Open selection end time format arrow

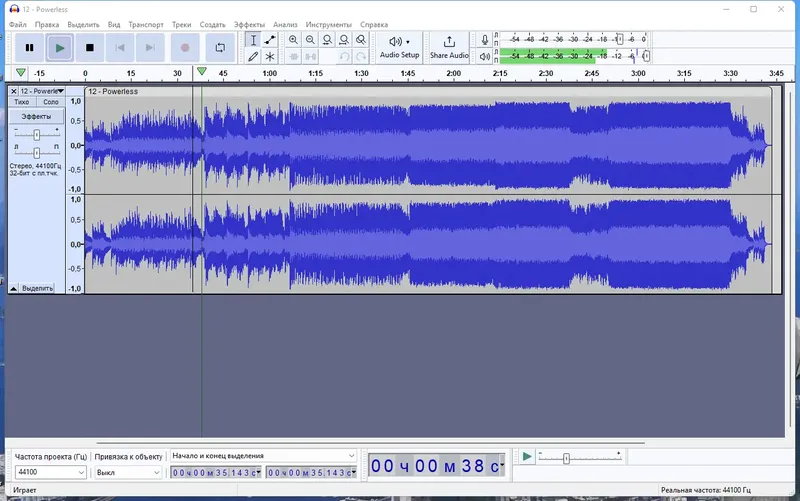[x=354, y=473]
